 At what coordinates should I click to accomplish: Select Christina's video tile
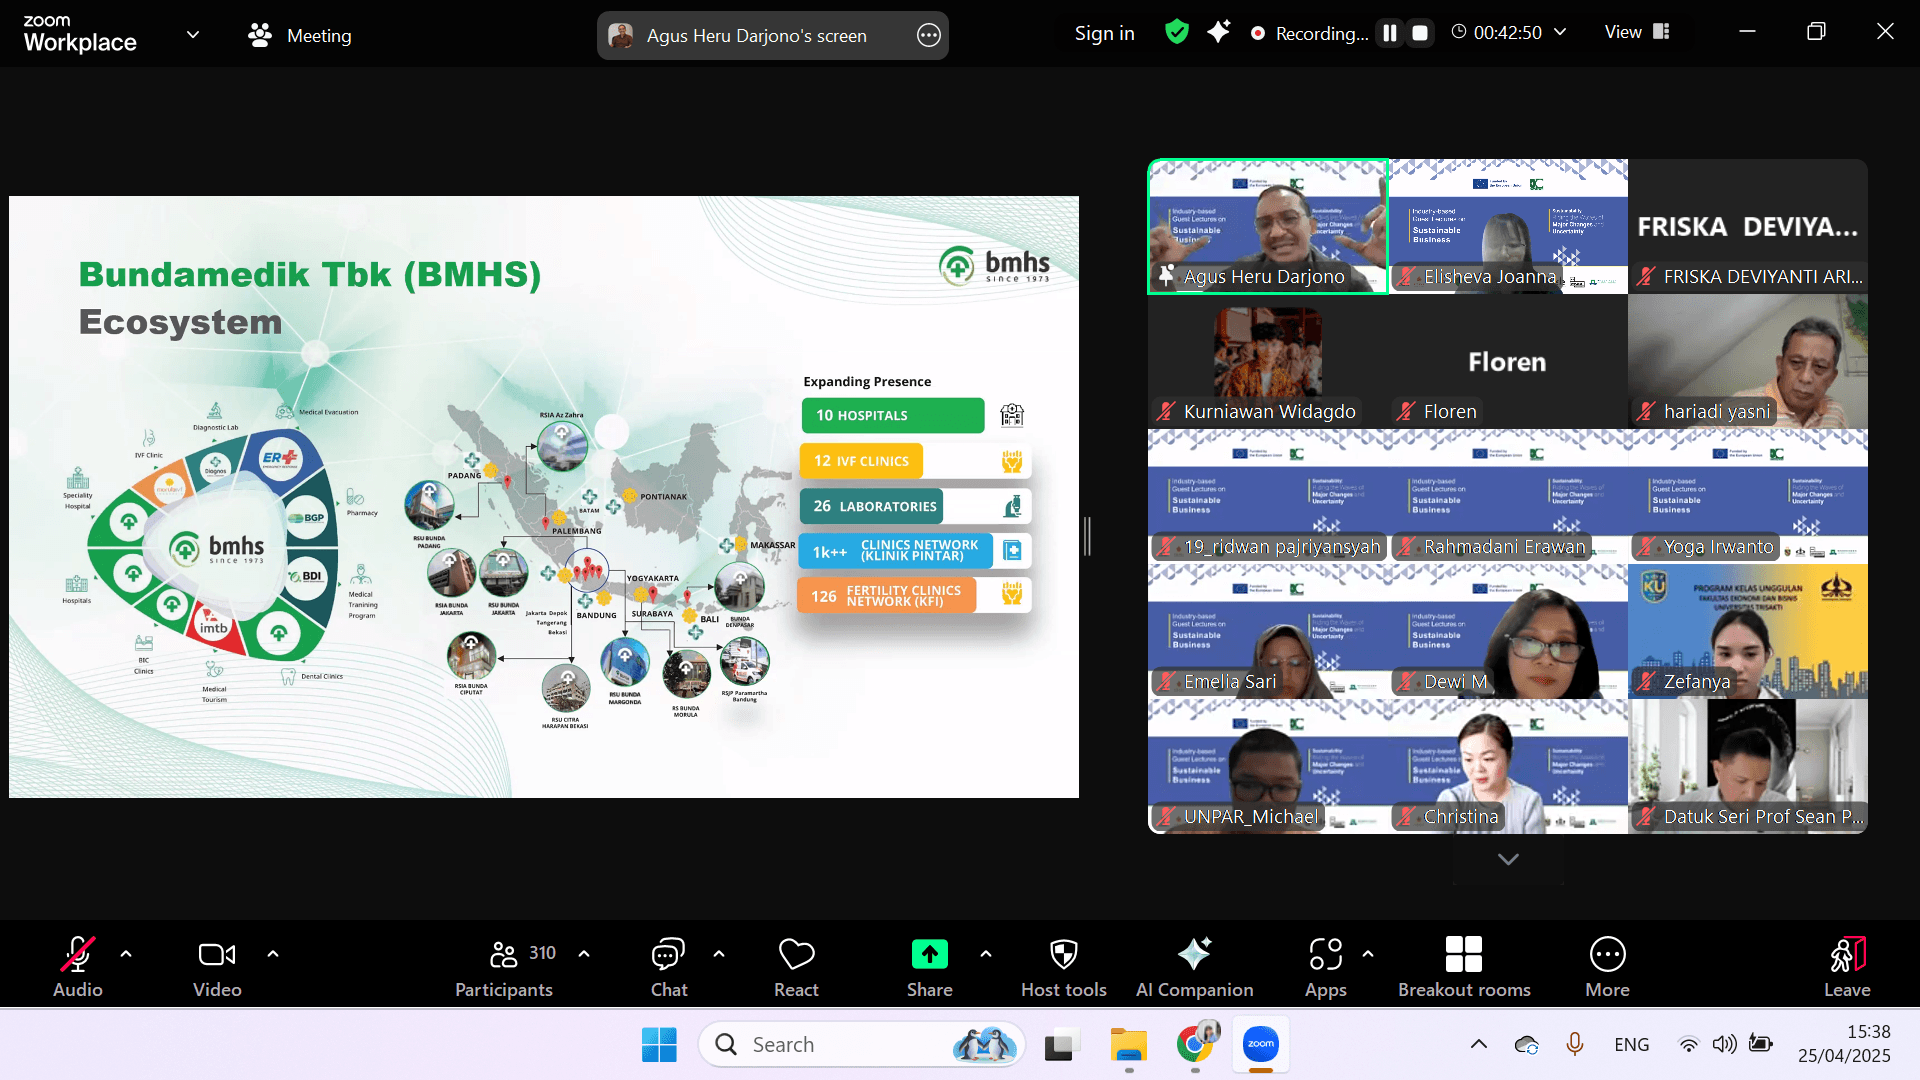(x=1508, y=767)
